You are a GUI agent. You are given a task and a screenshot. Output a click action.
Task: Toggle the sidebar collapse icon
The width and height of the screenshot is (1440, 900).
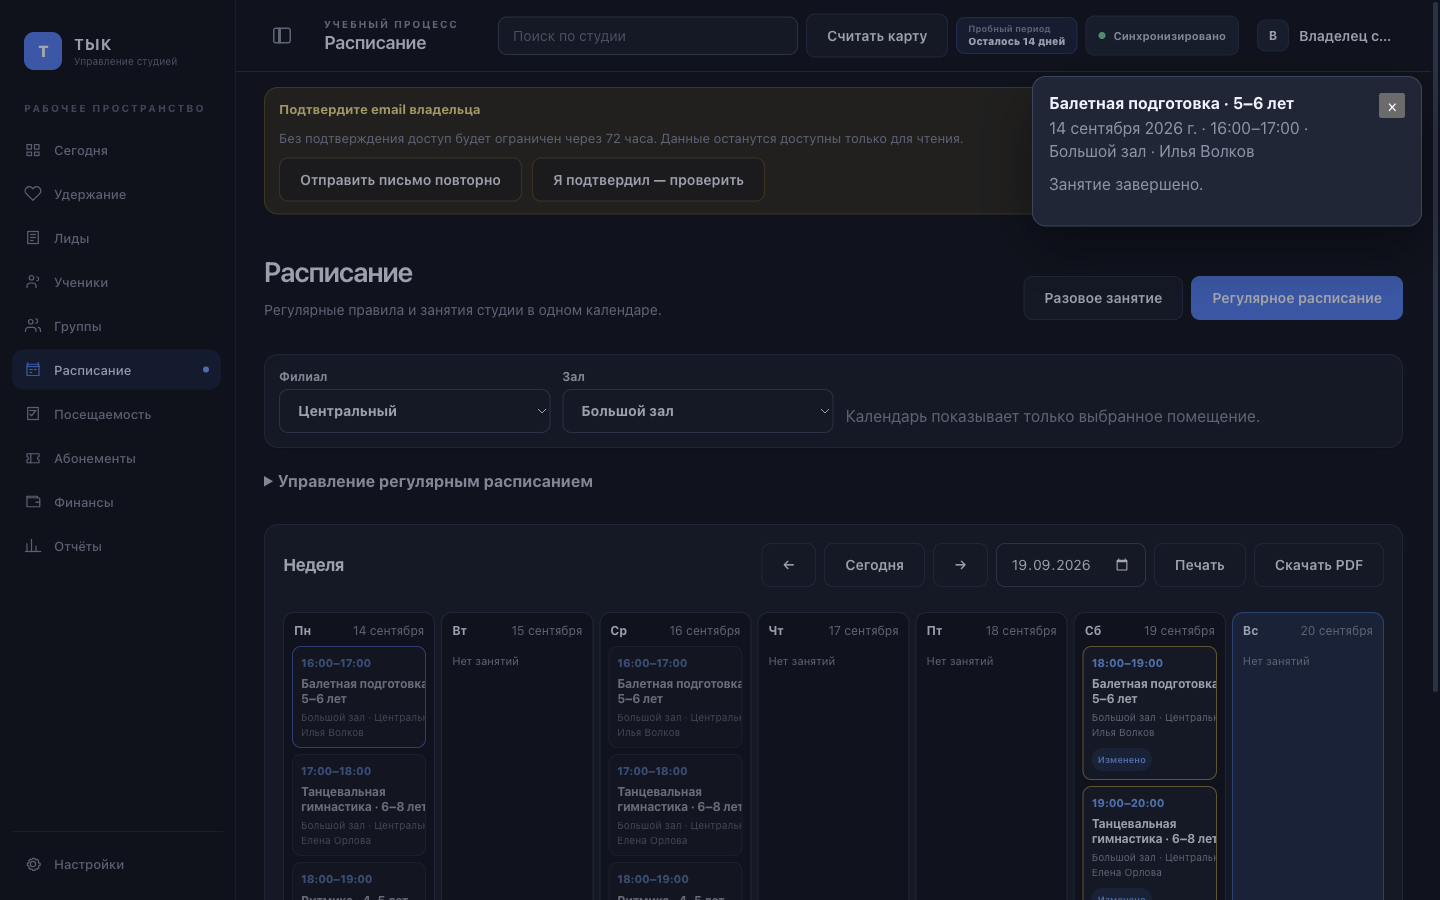(282, 36)
